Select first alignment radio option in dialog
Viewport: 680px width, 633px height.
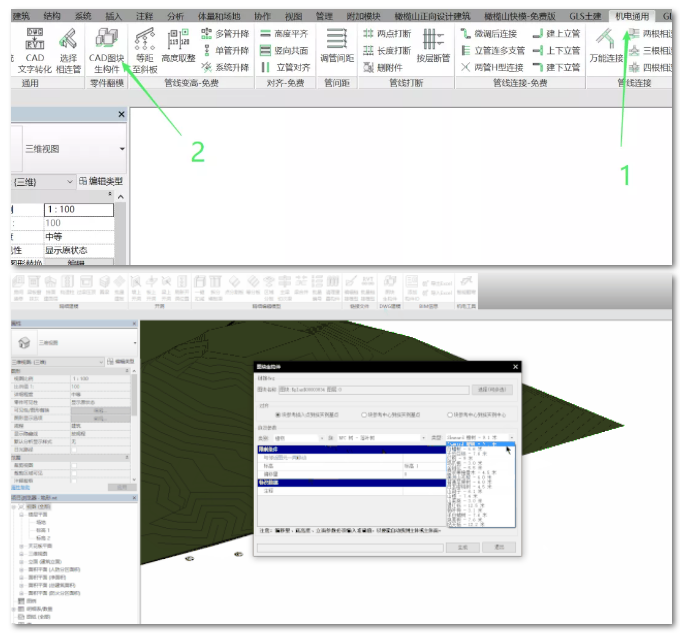[278, 415]
